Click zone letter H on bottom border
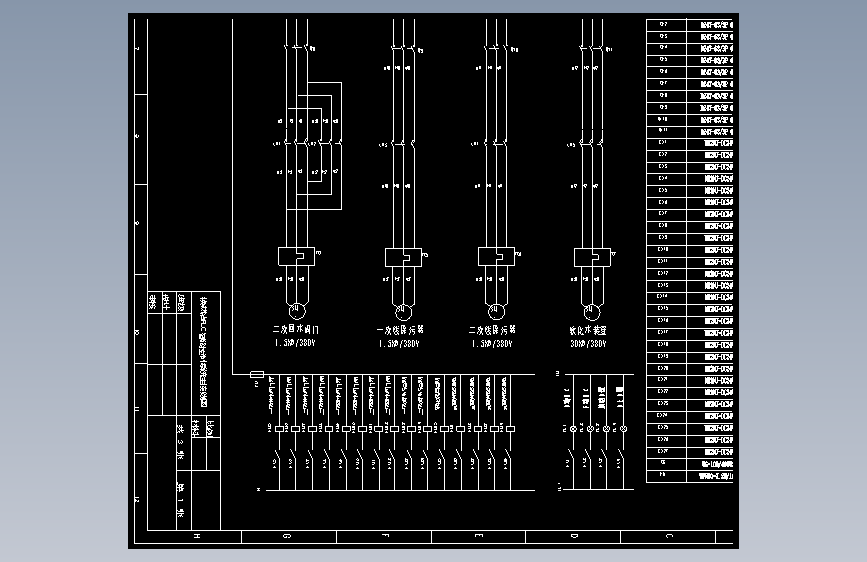This screenshot has height=562, width=867. (197, 536)
